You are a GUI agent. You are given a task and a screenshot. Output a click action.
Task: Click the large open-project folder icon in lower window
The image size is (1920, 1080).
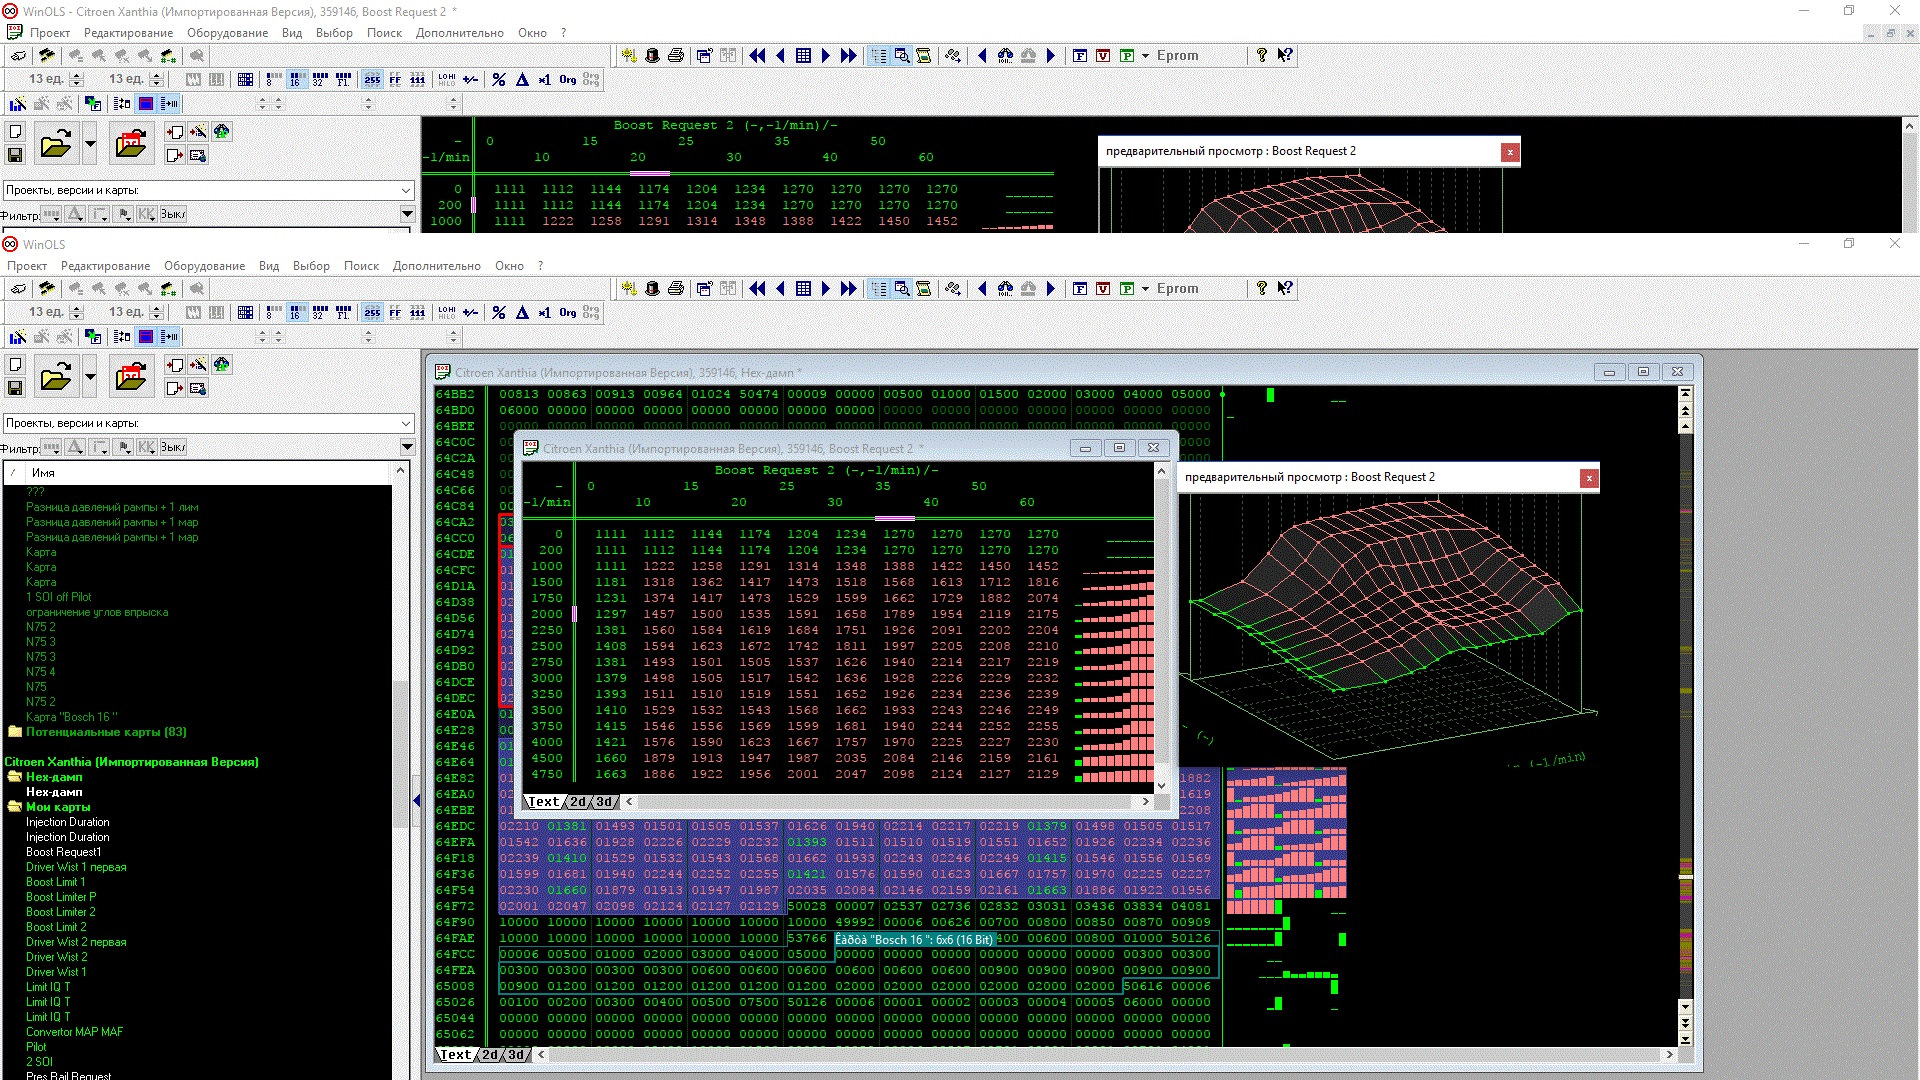coord(56,377)
